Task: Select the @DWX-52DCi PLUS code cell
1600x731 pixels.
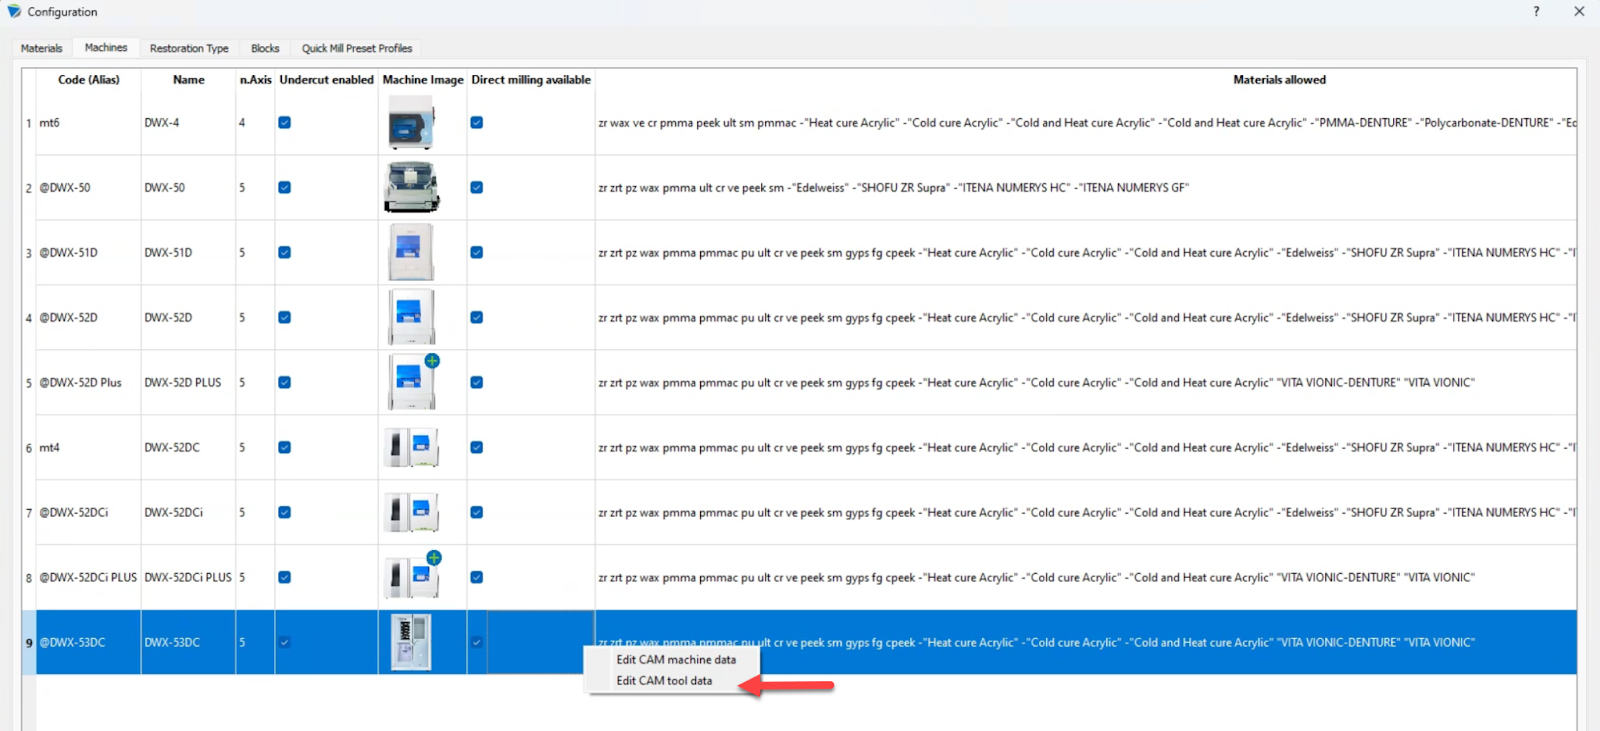Action: tap(88, 577)
